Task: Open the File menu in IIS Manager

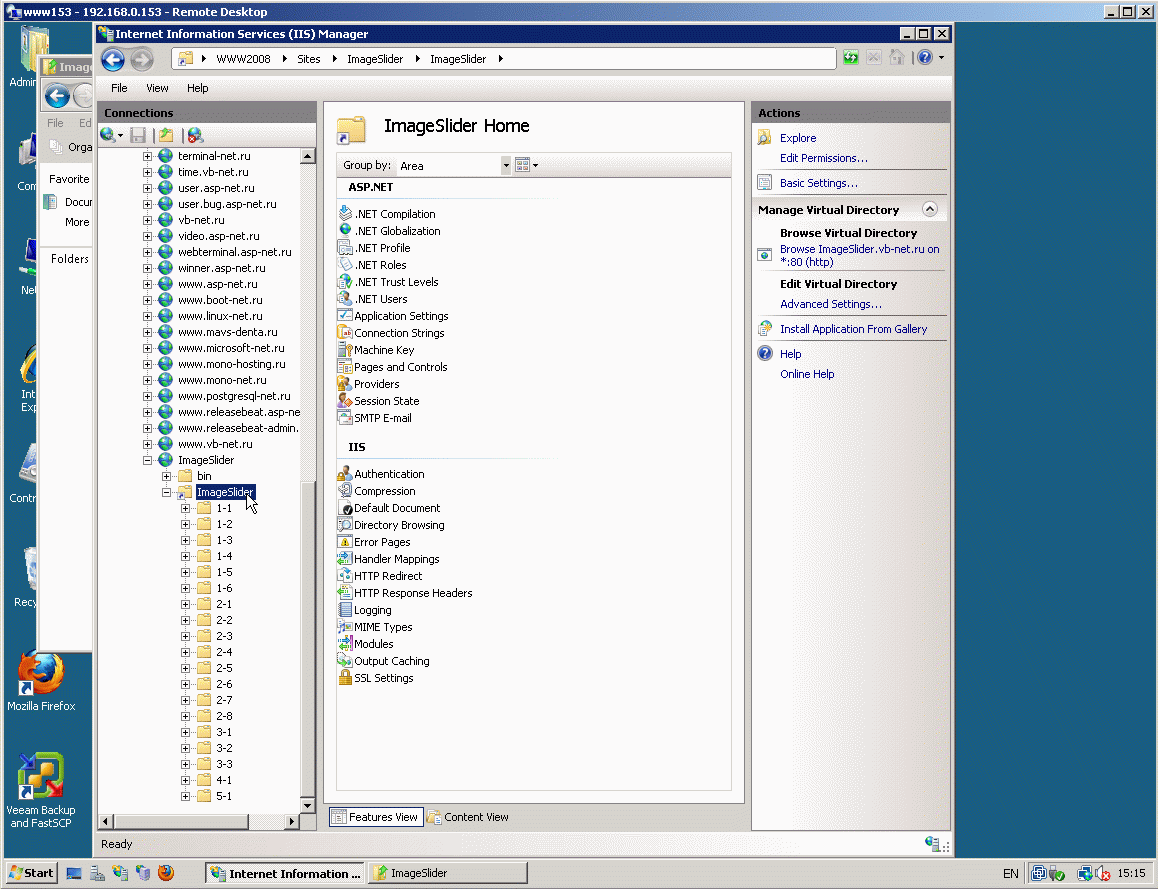Action: (x=119, y=88)
